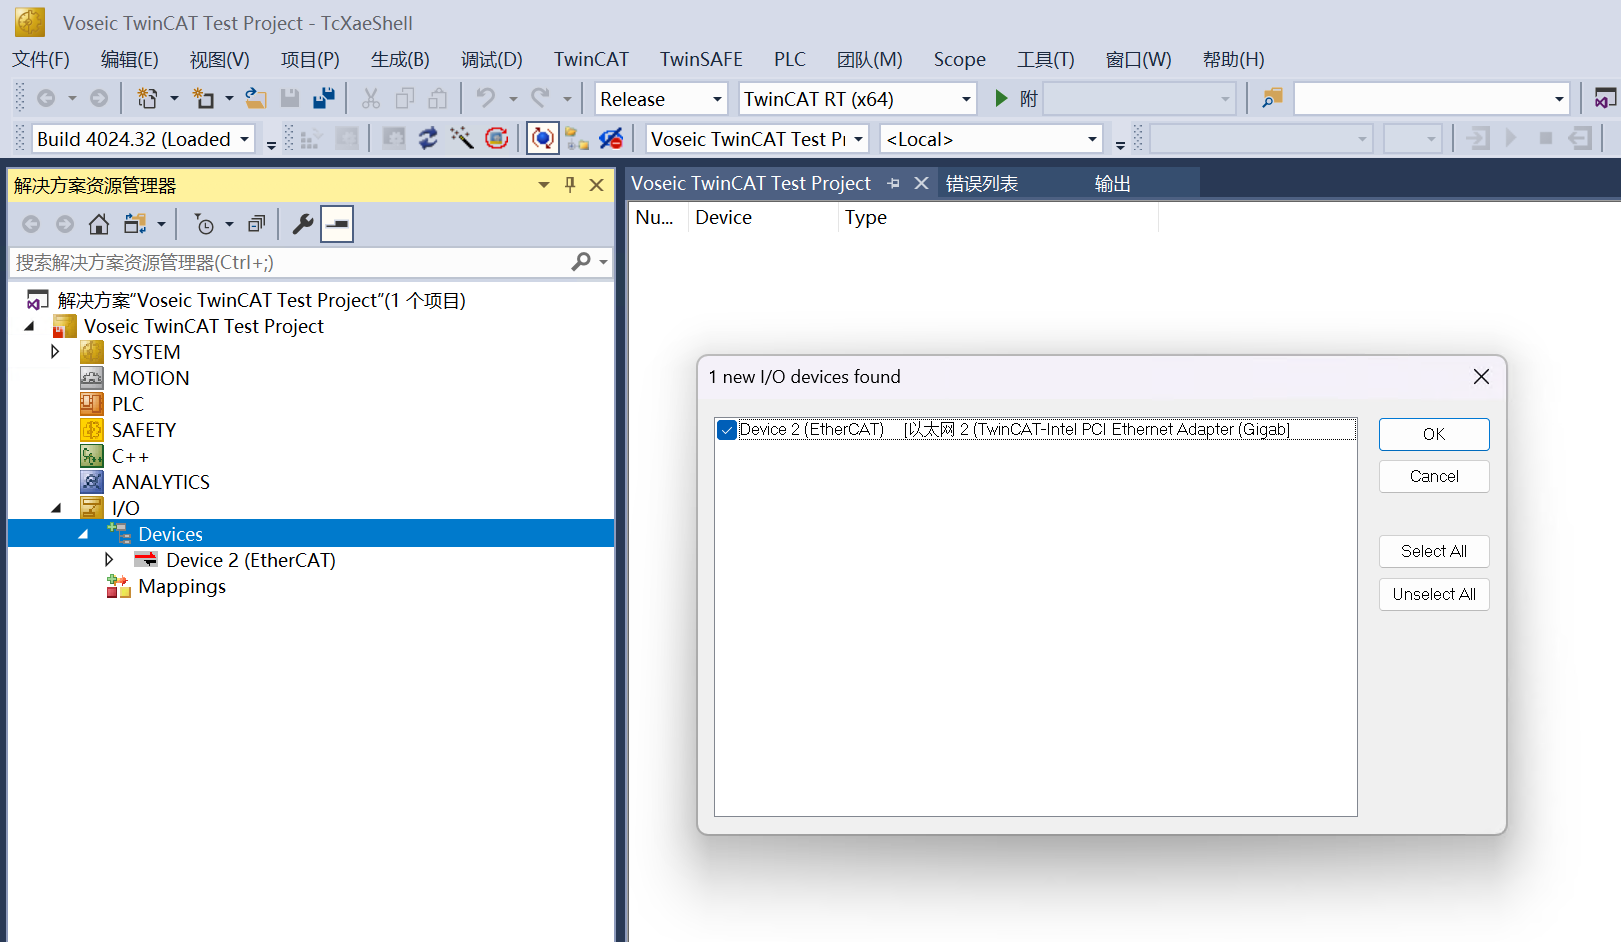Uncheck the Device 2 (EtherCAT) checkbox
The width and height of the screenshot is (1621, 942).
[x=727, y=430]
